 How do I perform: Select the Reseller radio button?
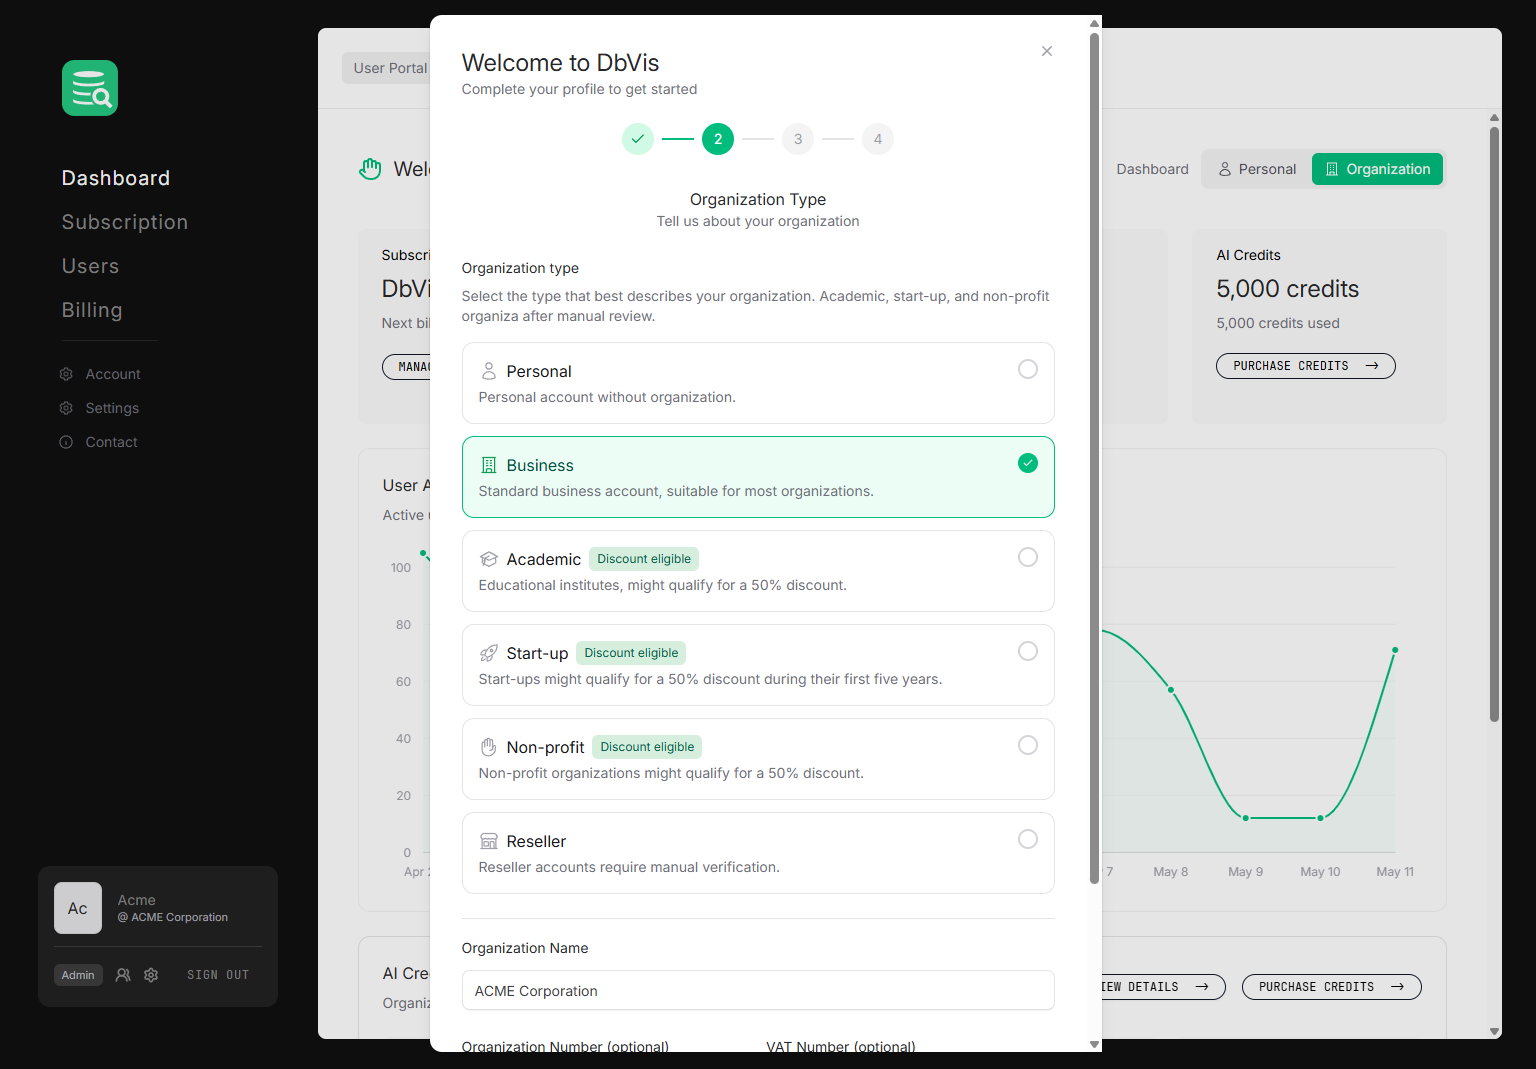click(x=1028, y=839)
